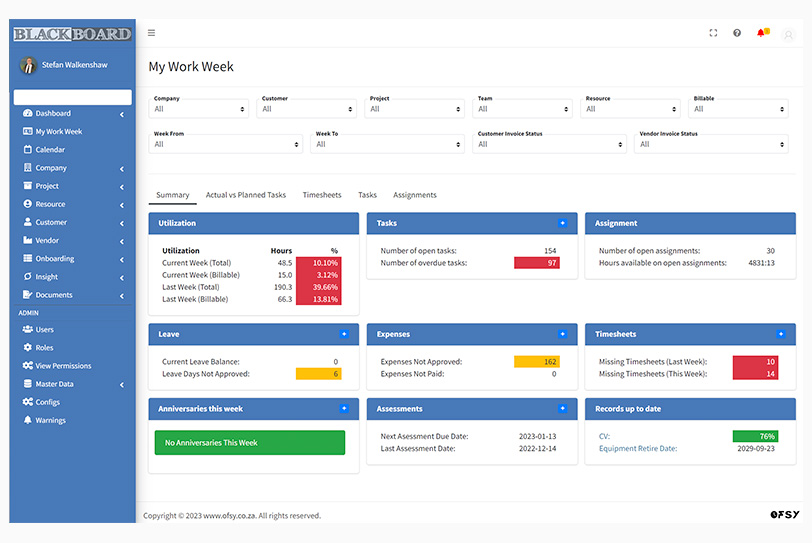Click the plus icon on Timesheets card

pos(780,334)
